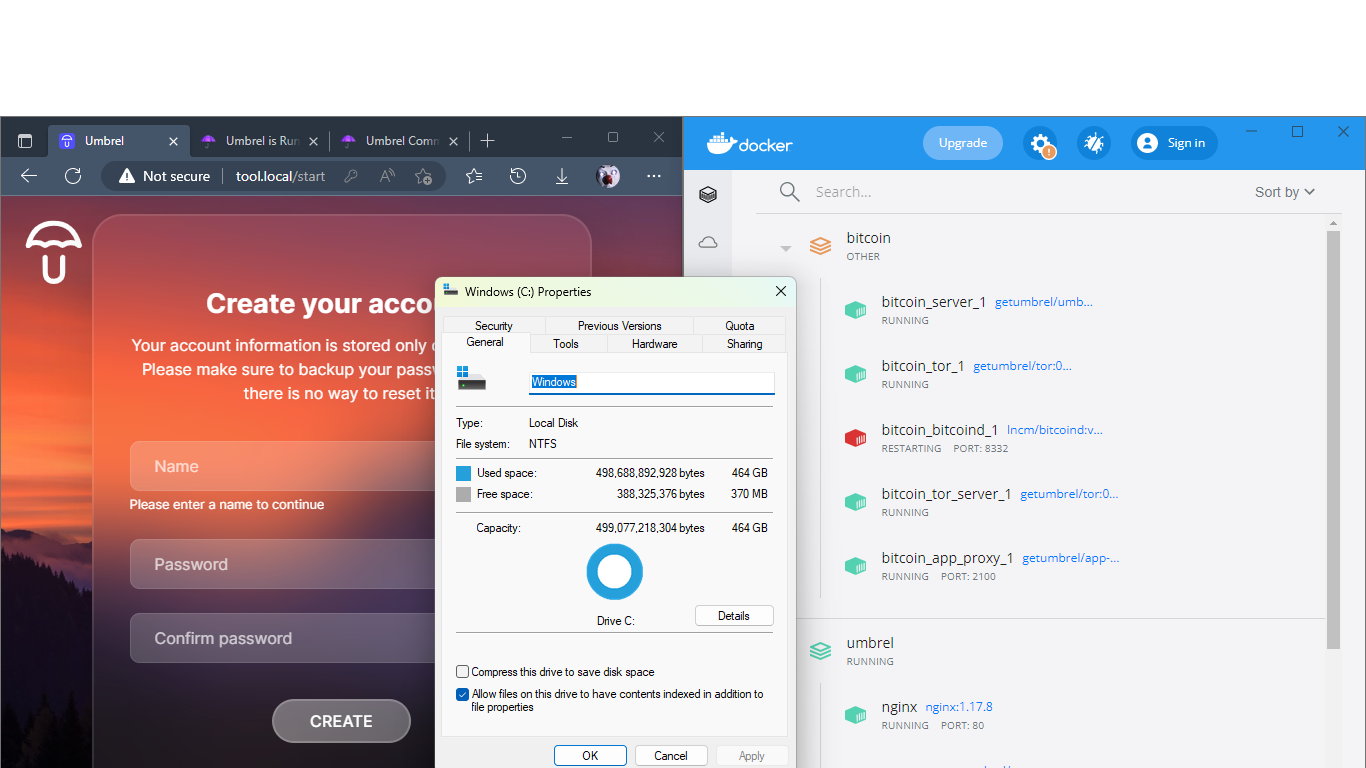
Task: Click bitcoin stack icon in Docker
Action: [x=820, y=246]
